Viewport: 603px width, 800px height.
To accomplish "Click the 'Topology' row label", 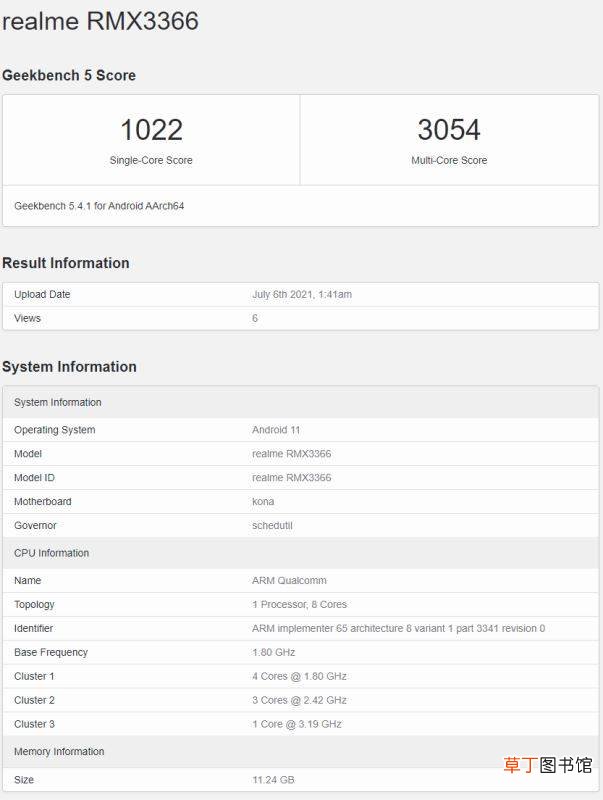I will (x=34, y=605).
